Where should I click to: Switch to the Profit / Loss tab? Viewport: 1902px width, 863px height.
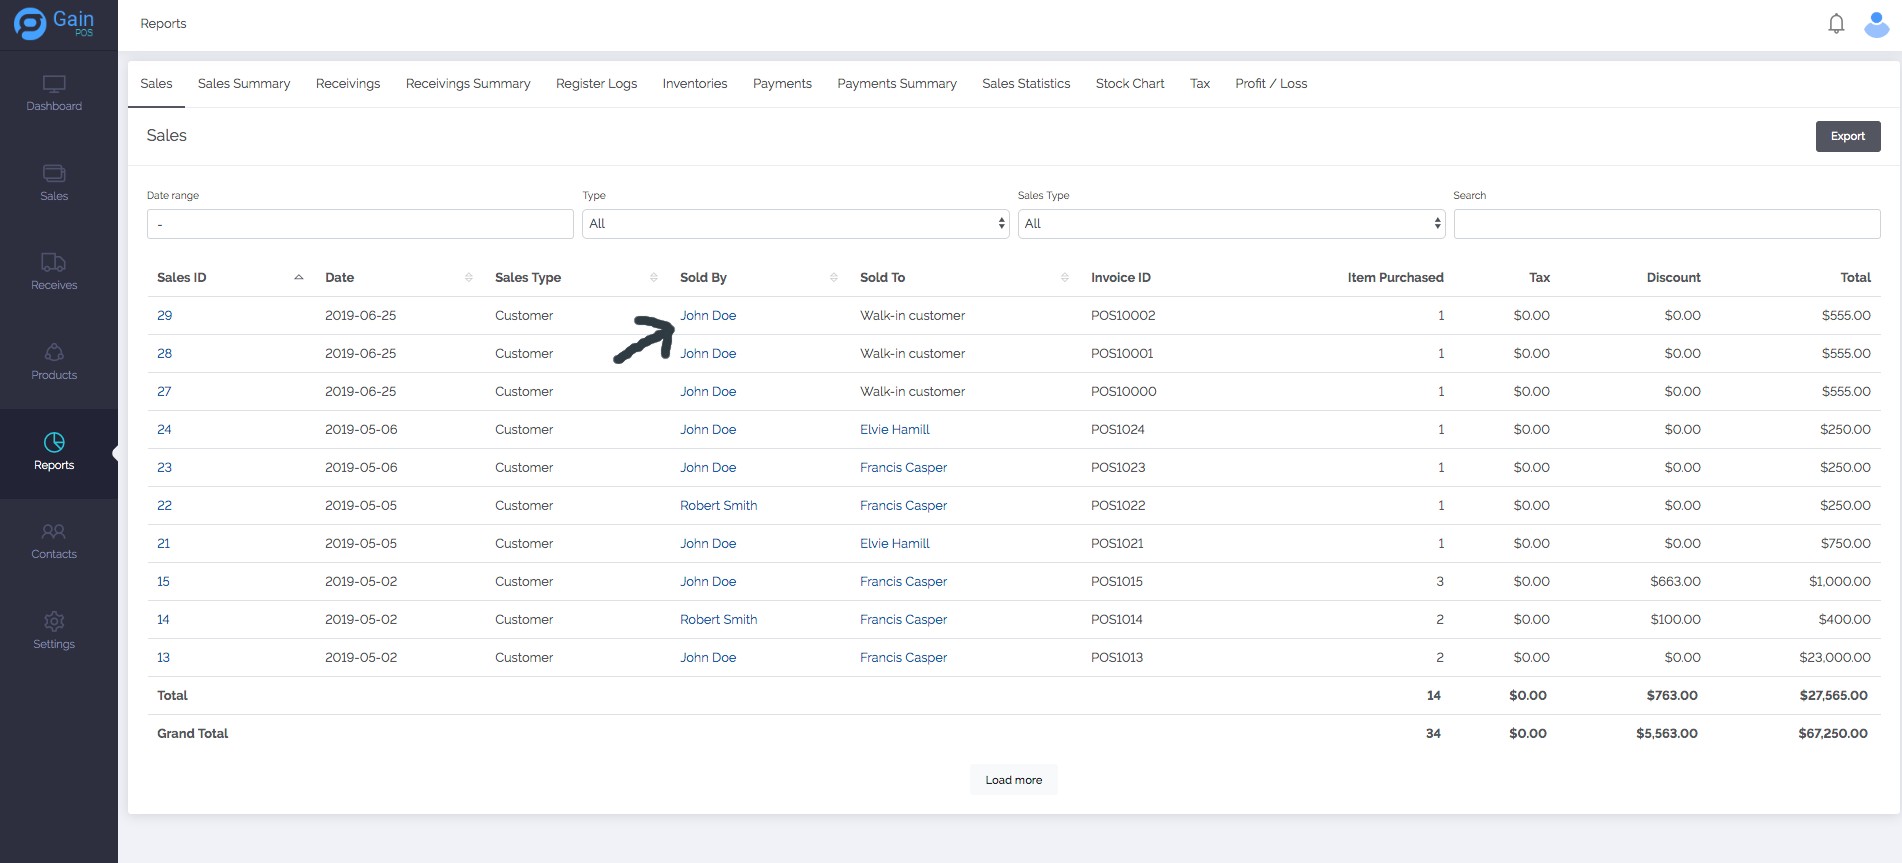pos(1270,84)
